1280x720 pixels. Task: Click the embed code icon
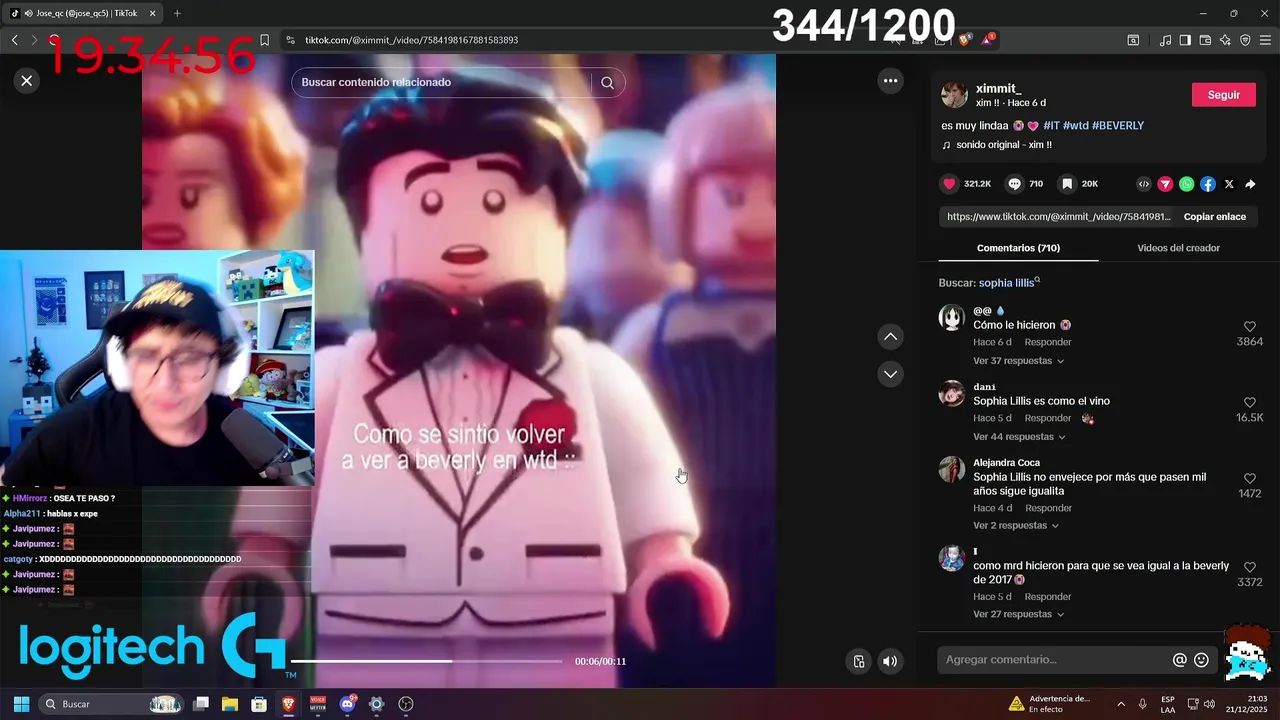pos(1144,184)
